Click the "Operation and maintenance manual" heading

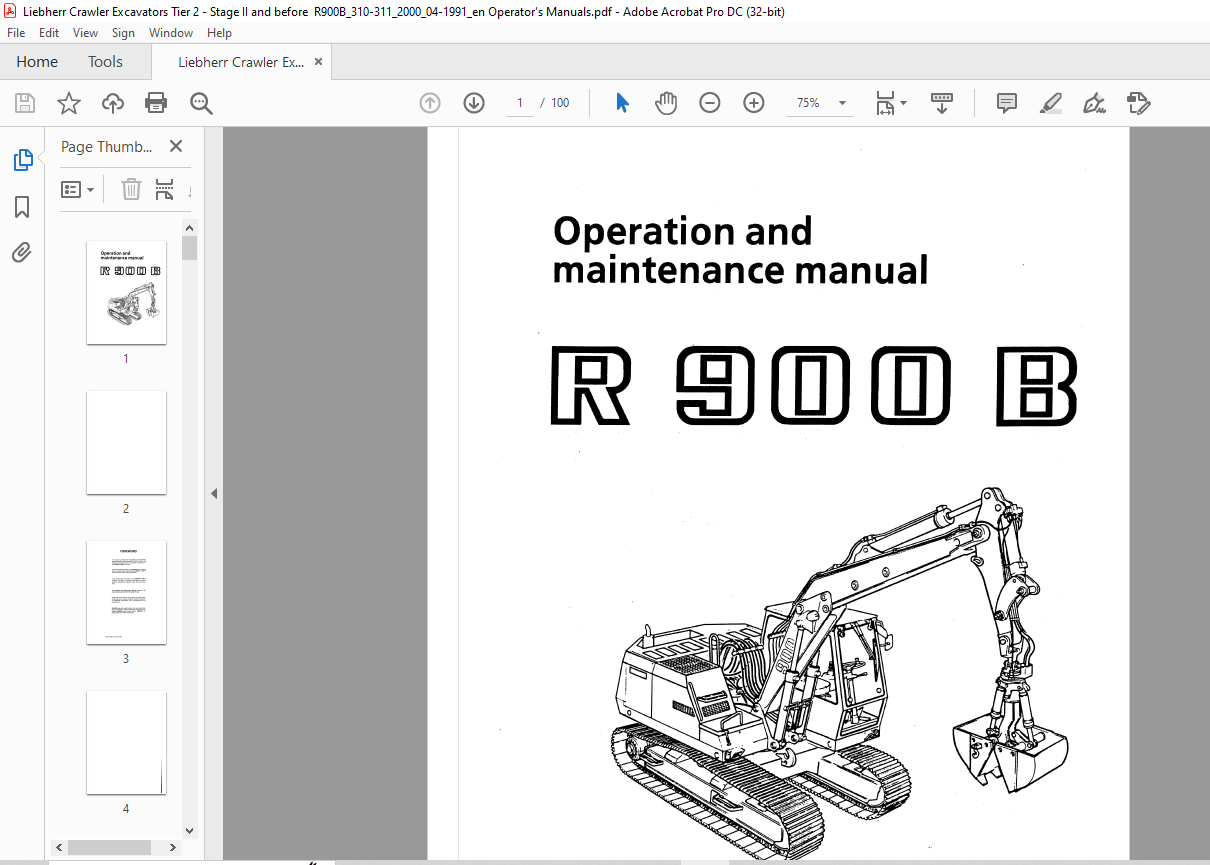click(x=740, y=250)
